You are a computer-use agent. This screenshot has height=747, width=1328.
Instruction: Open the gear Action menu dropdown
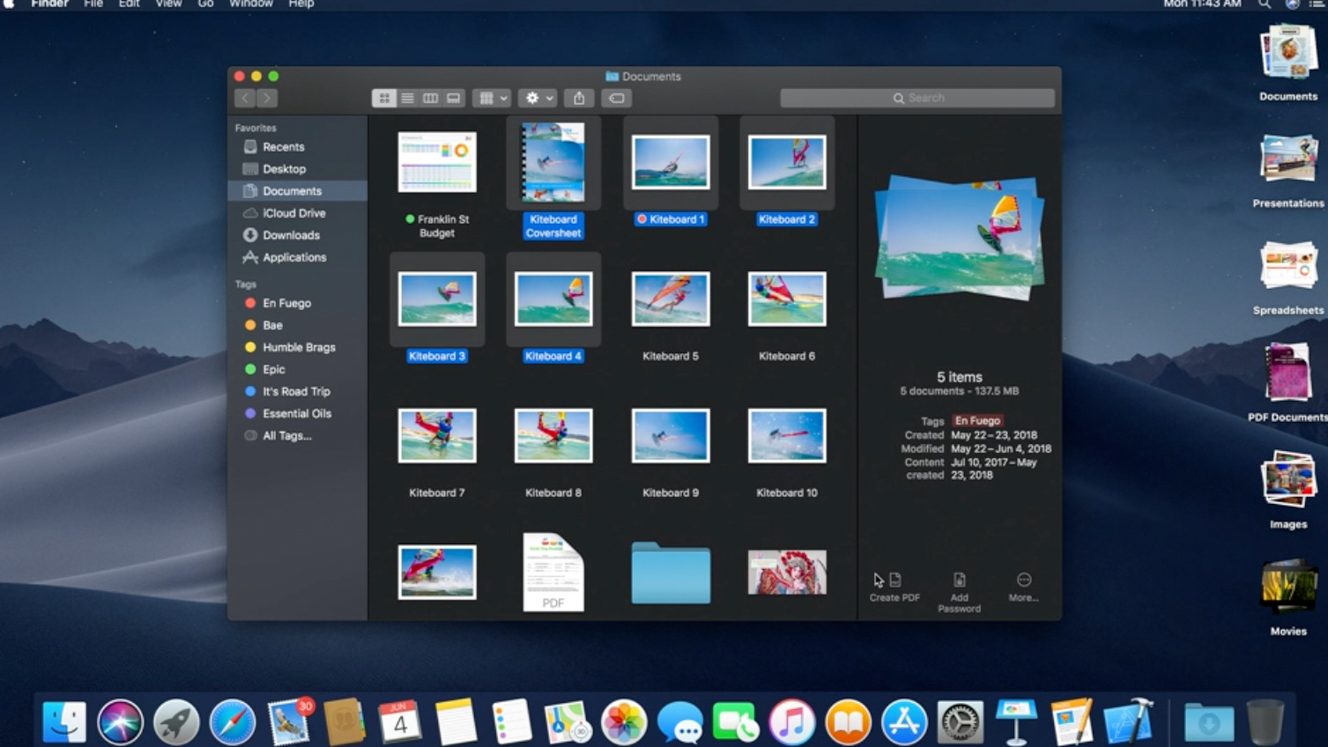pyautogui.click(x=539, y=98)
